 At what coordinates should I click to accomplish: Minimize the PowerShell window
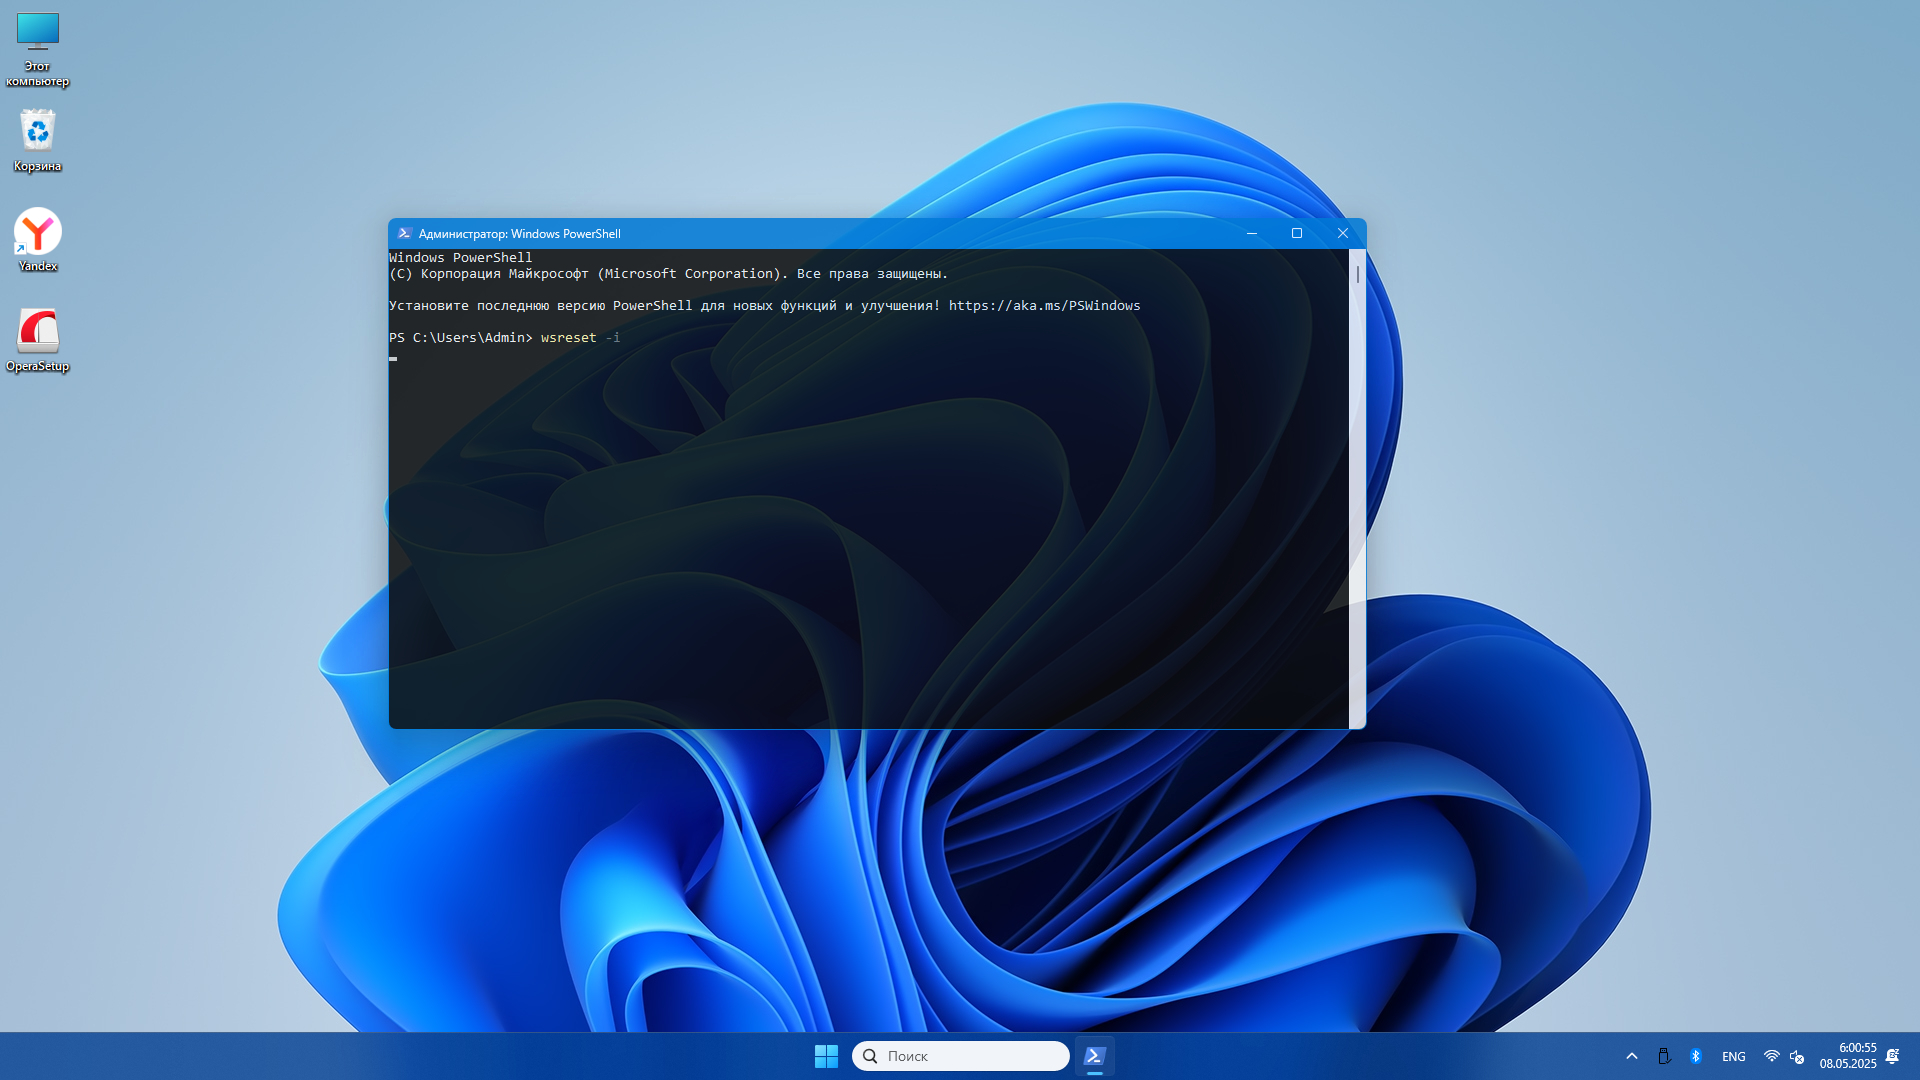tap(1251, 233)
